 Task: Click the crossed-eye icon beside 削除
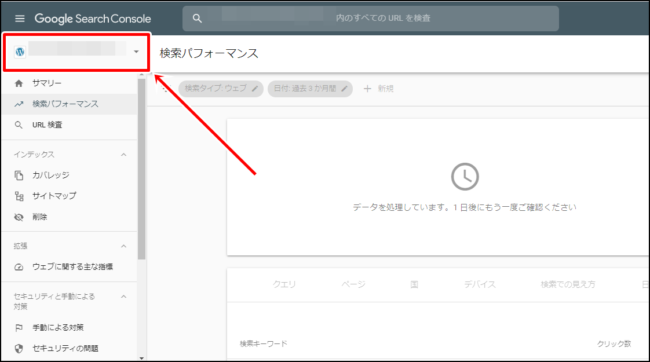19,217
